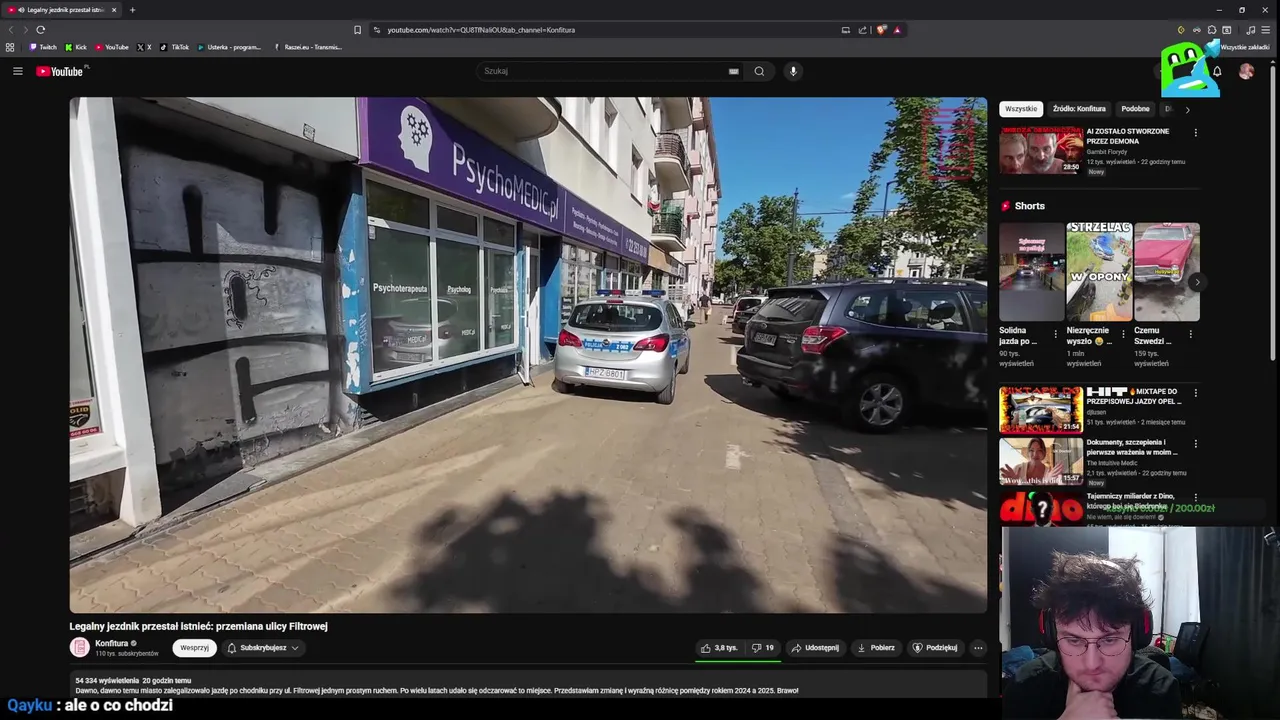Open options for Dokumenty, szczepienia video
Image resolution: width=1280 pixels, height=720 pixels.
point(1195,444)
